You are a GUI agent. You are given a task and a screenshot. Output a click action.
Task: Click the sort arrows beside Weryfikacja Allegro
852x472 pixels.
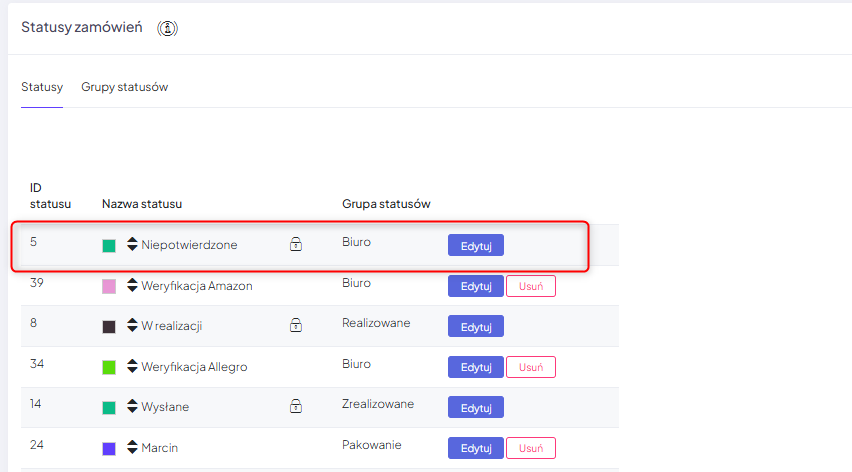coord(132,367)
